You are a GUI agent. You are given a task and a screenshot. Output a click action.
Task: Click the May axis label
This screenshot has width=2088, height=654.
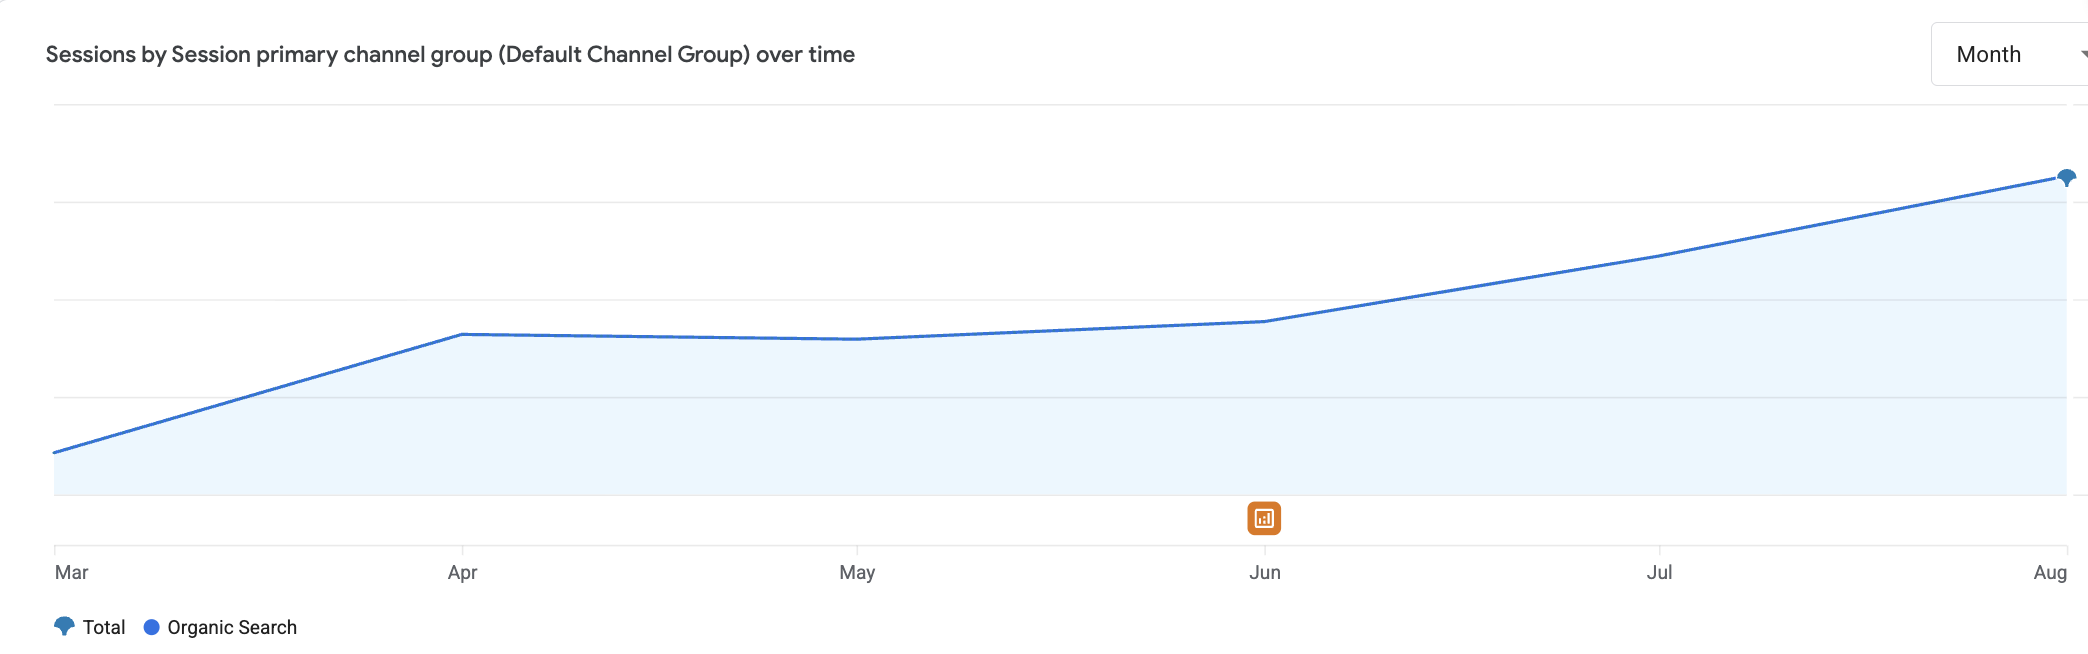coord(857,572)
